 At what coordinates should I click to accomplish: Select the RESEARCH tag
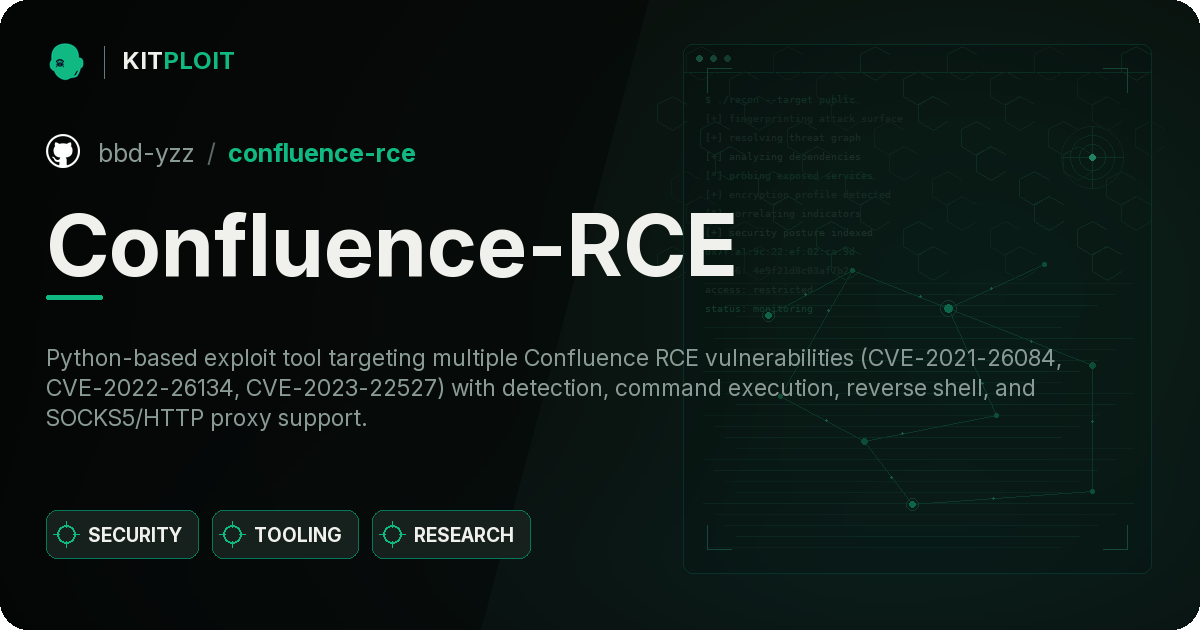451,535
